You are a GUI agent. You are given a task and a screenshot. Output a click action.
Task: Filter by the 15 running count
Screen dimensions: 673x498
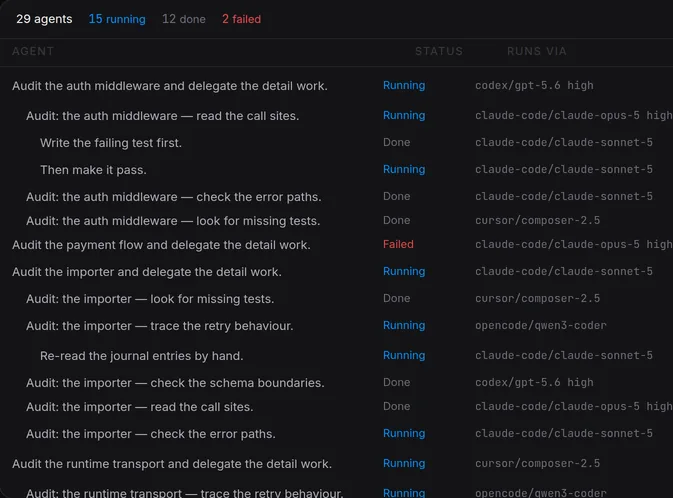pyautogui.click(x=117, y=19)
